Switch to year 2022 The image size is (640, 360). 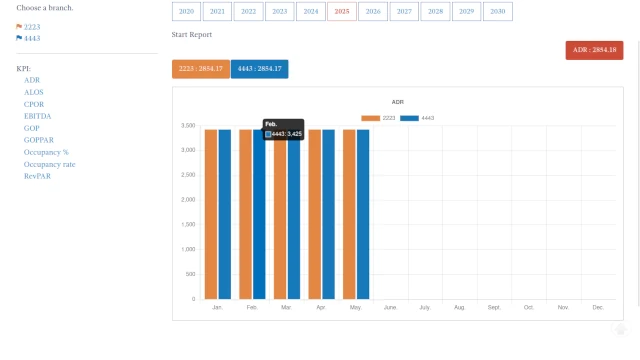[249, 11]
